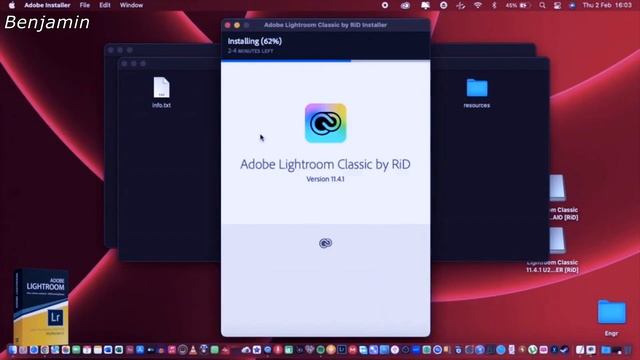Open Control Center in the menu bar
The height and width of the screenshot is (360, 640).
tap(557, 5)
